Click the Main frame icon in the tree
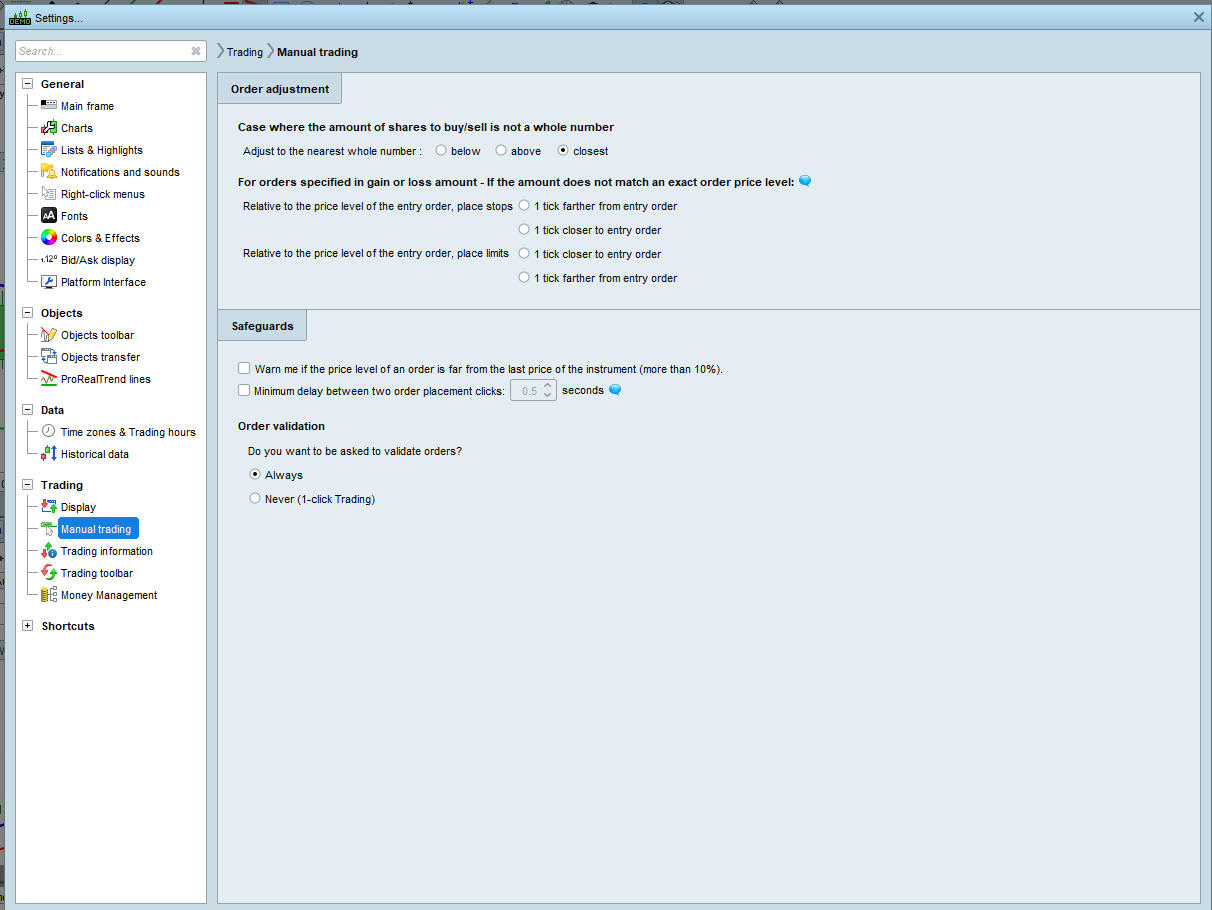 click(49, 106)
